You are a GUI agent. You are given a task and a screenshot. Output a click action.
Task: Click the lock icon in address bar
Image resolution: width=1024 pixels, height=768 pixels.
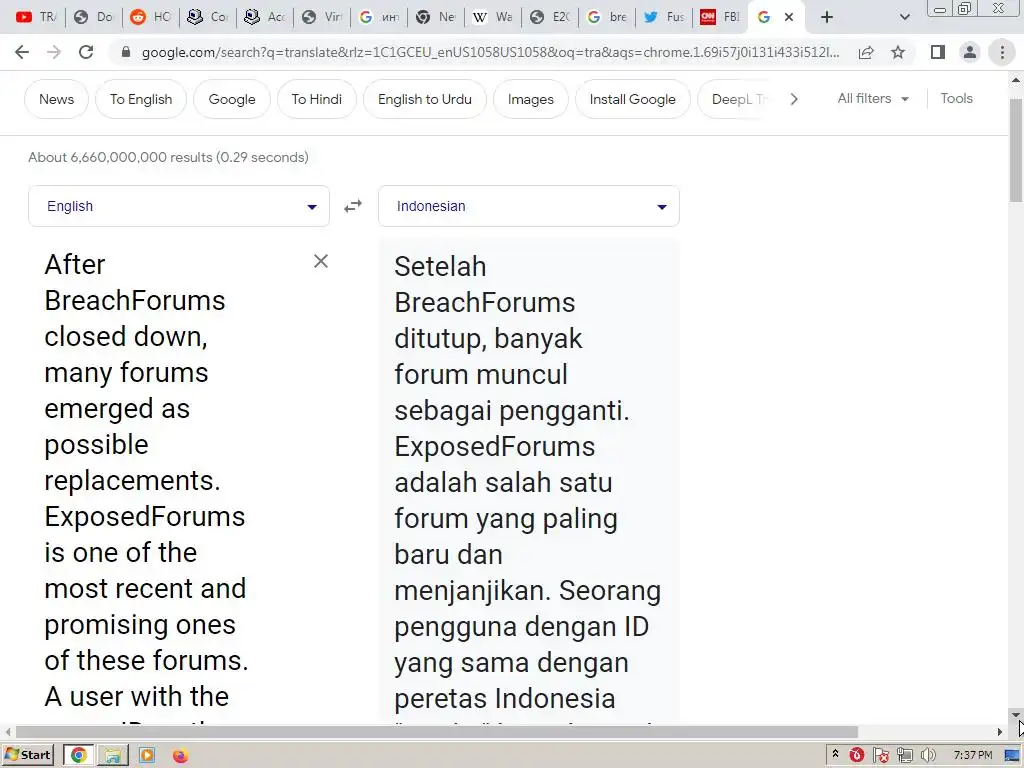[126, 52]
